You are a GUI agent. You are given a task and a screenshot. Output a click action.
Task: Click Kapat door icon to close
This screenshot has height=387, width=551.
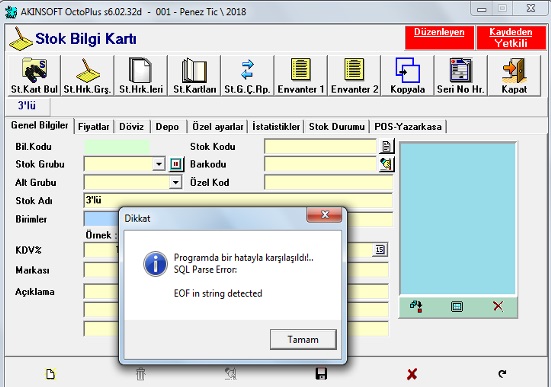pyautogui.click(x=514, y=76)
